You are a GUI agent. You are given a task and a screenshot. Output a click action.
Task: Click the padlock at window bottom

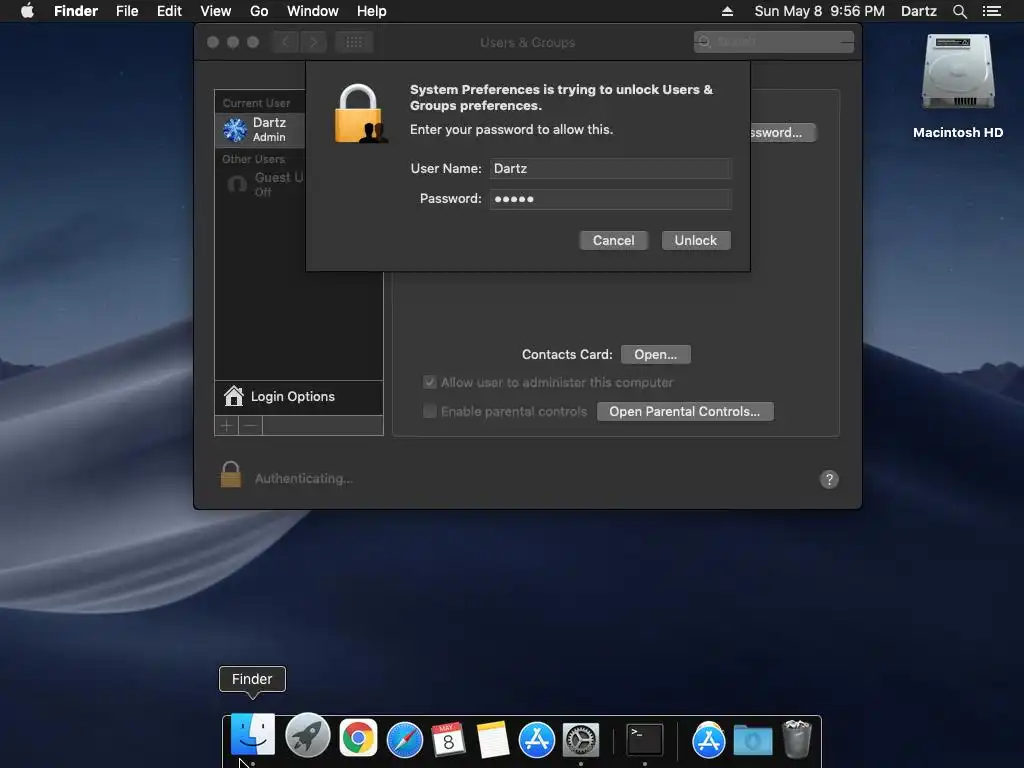(231, 475)
